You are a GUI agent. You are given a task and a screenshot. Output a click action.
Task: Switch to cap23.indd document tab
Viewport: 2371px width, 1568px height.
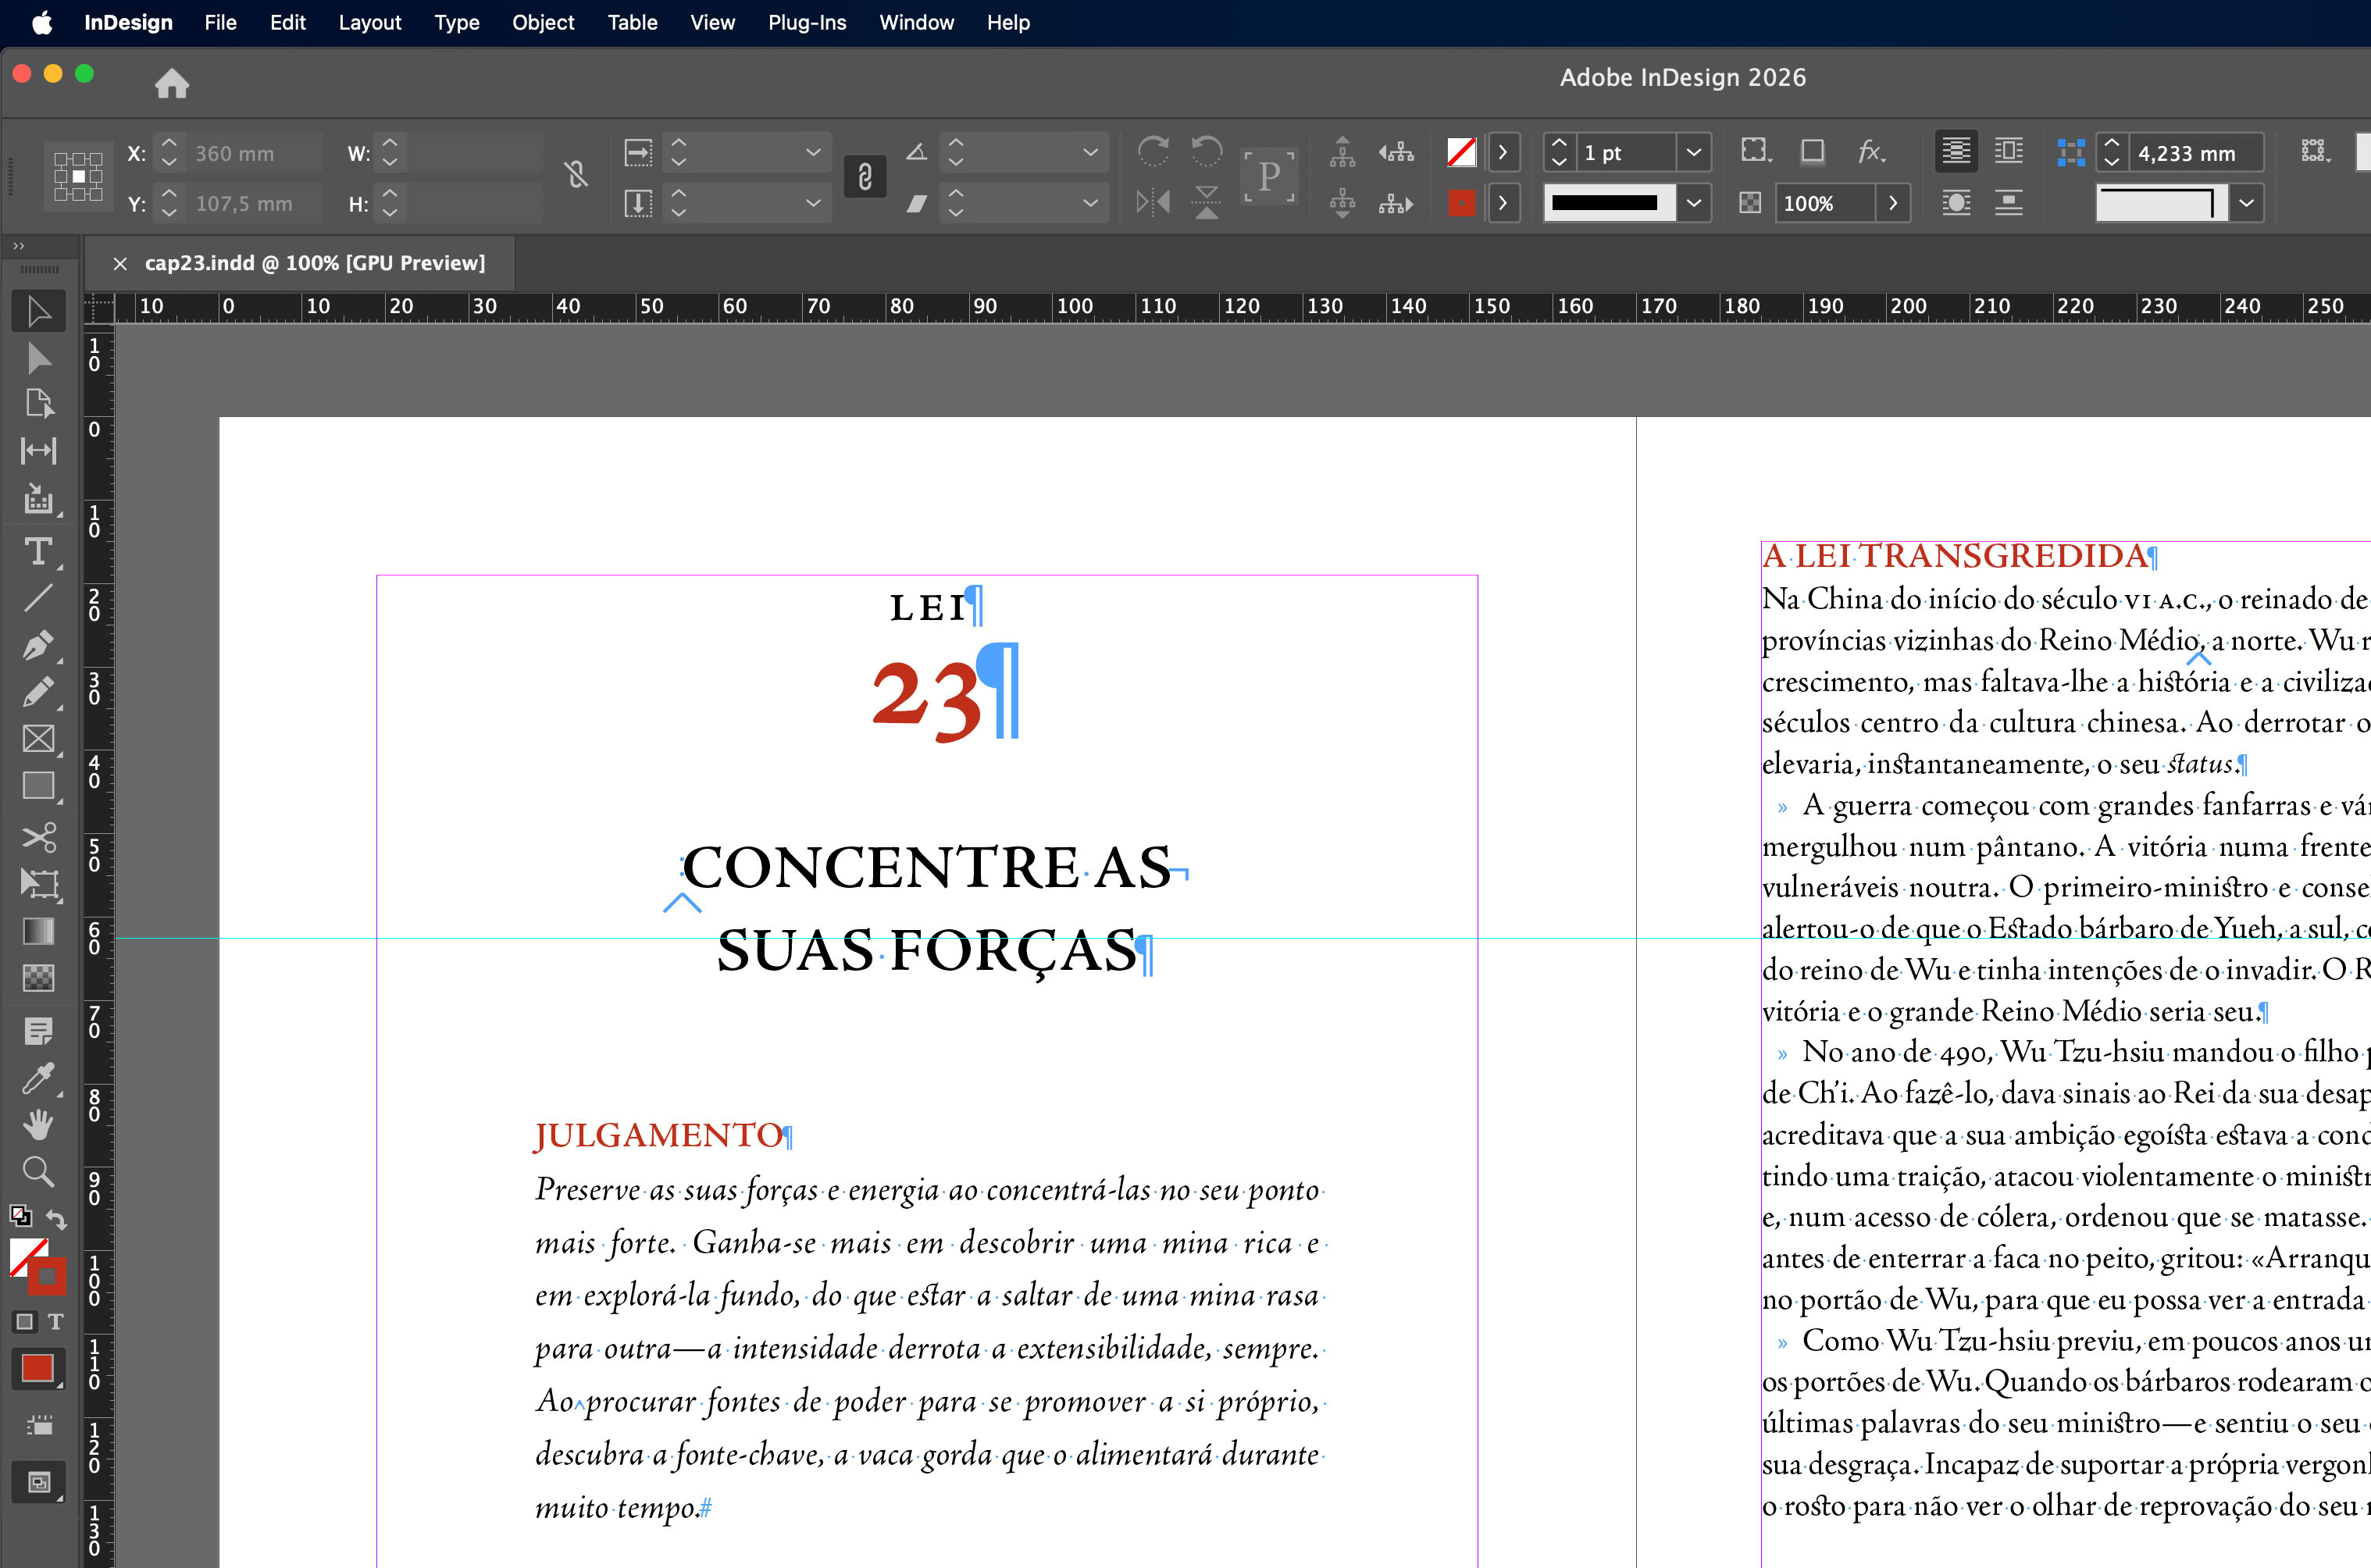pos(314,263)
